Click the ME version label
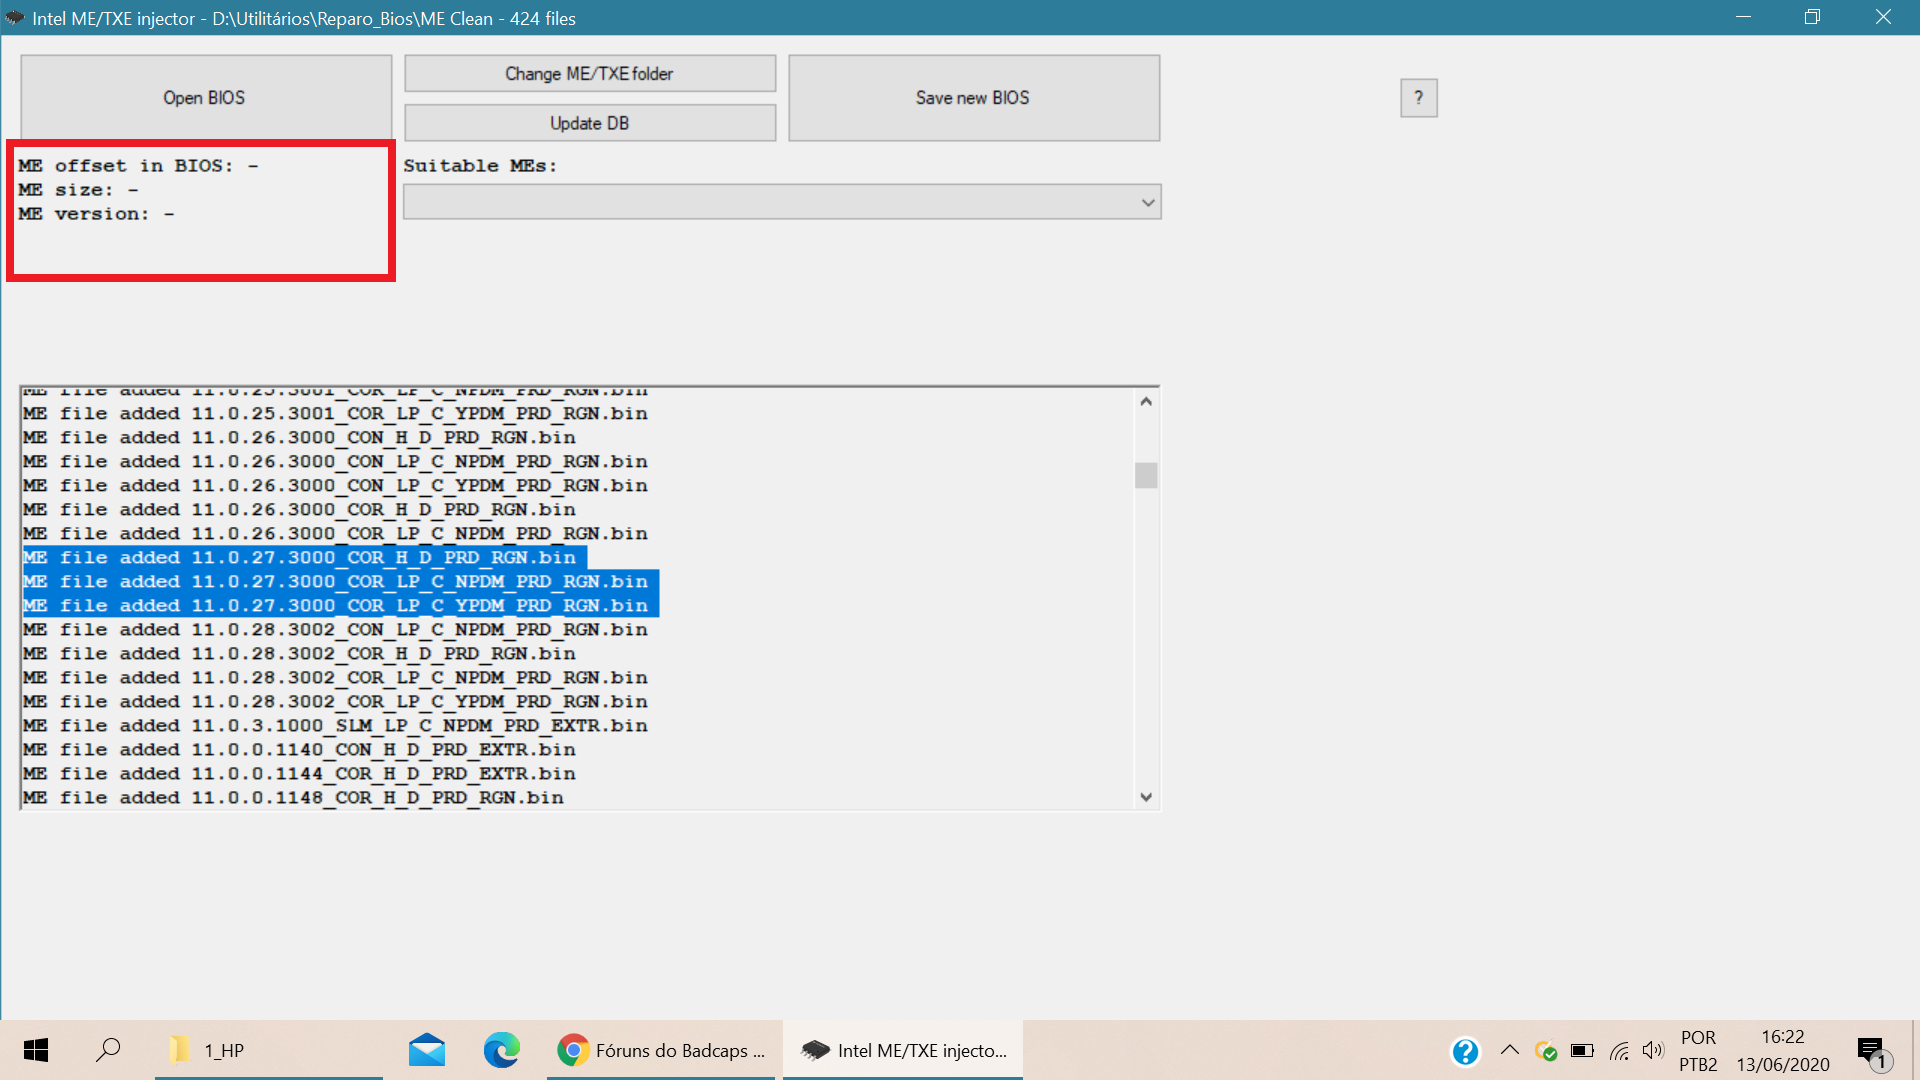Viewport: 1920px width, 1080px height. click(x=96, y=214)
